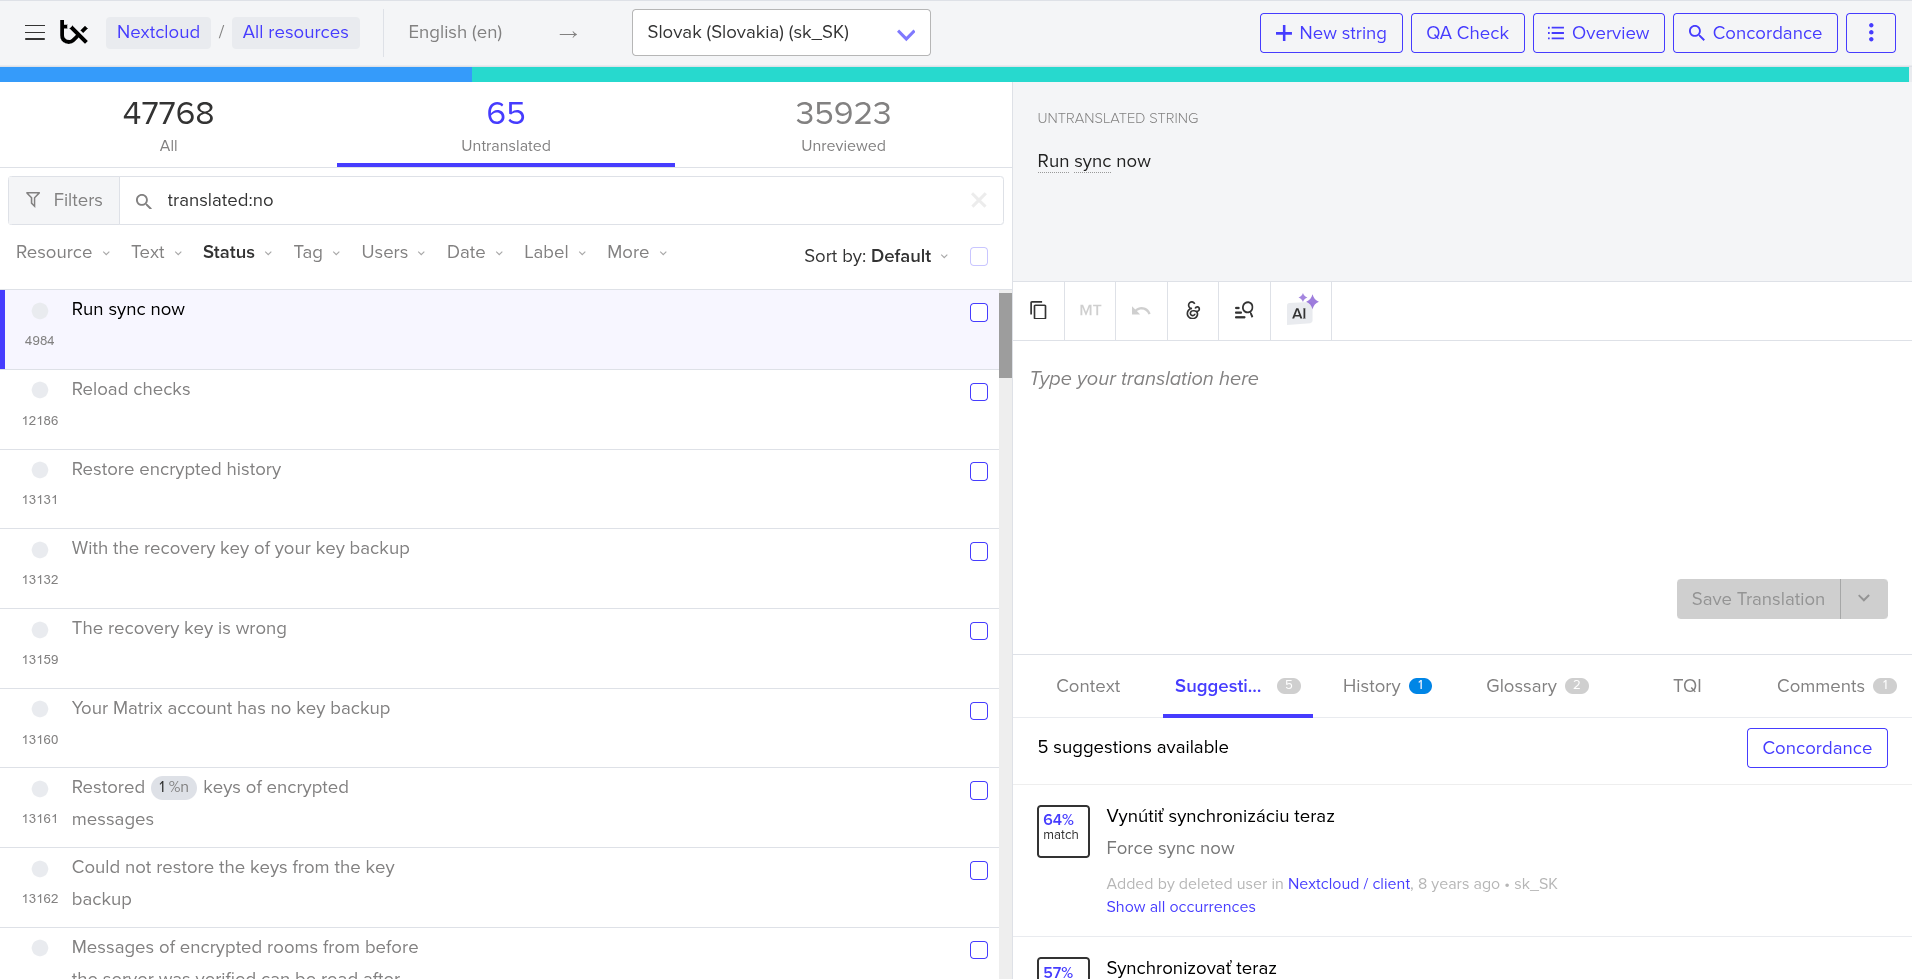The height and width of the screenshot is (979, 1912).
Task: Click the AI sparkle translation icon
Action: pyautogui.click(x=1301, y=311)
